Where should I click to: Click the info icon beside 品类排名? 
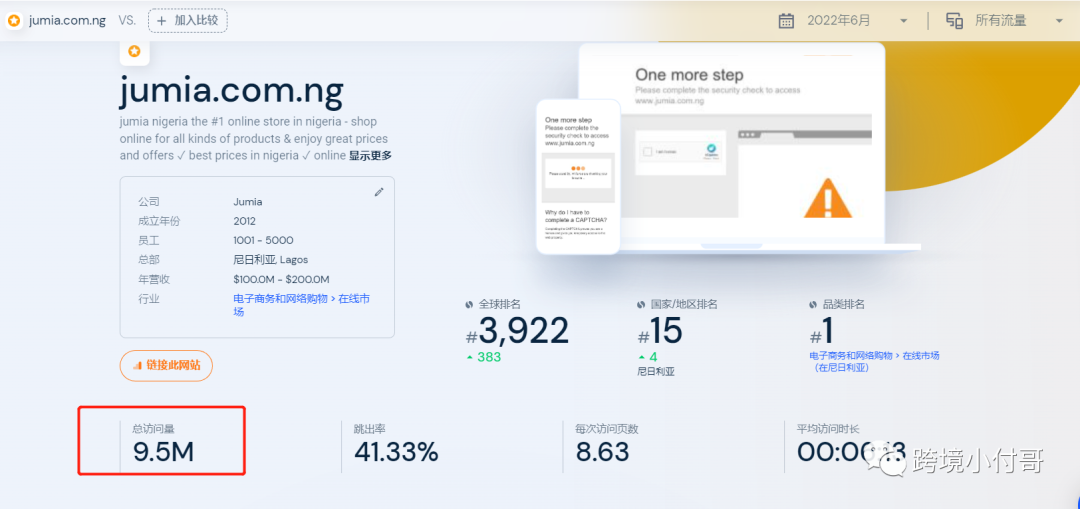[x=813, y=304]
